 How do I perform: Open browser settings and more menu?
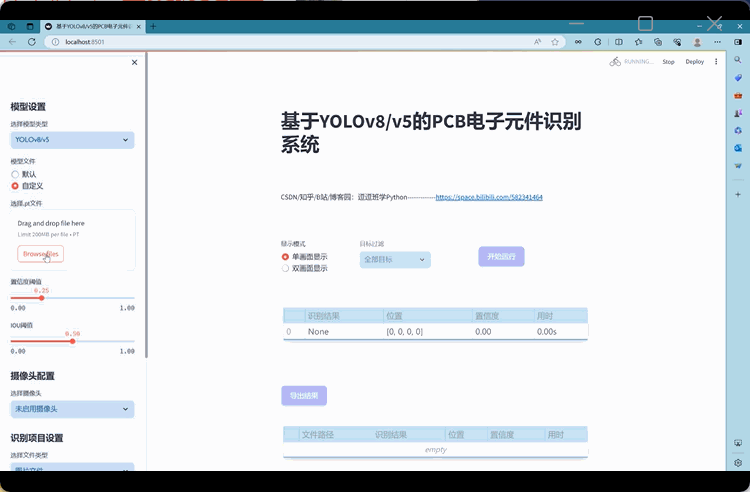pyautogui.click(x=717, y=42)
